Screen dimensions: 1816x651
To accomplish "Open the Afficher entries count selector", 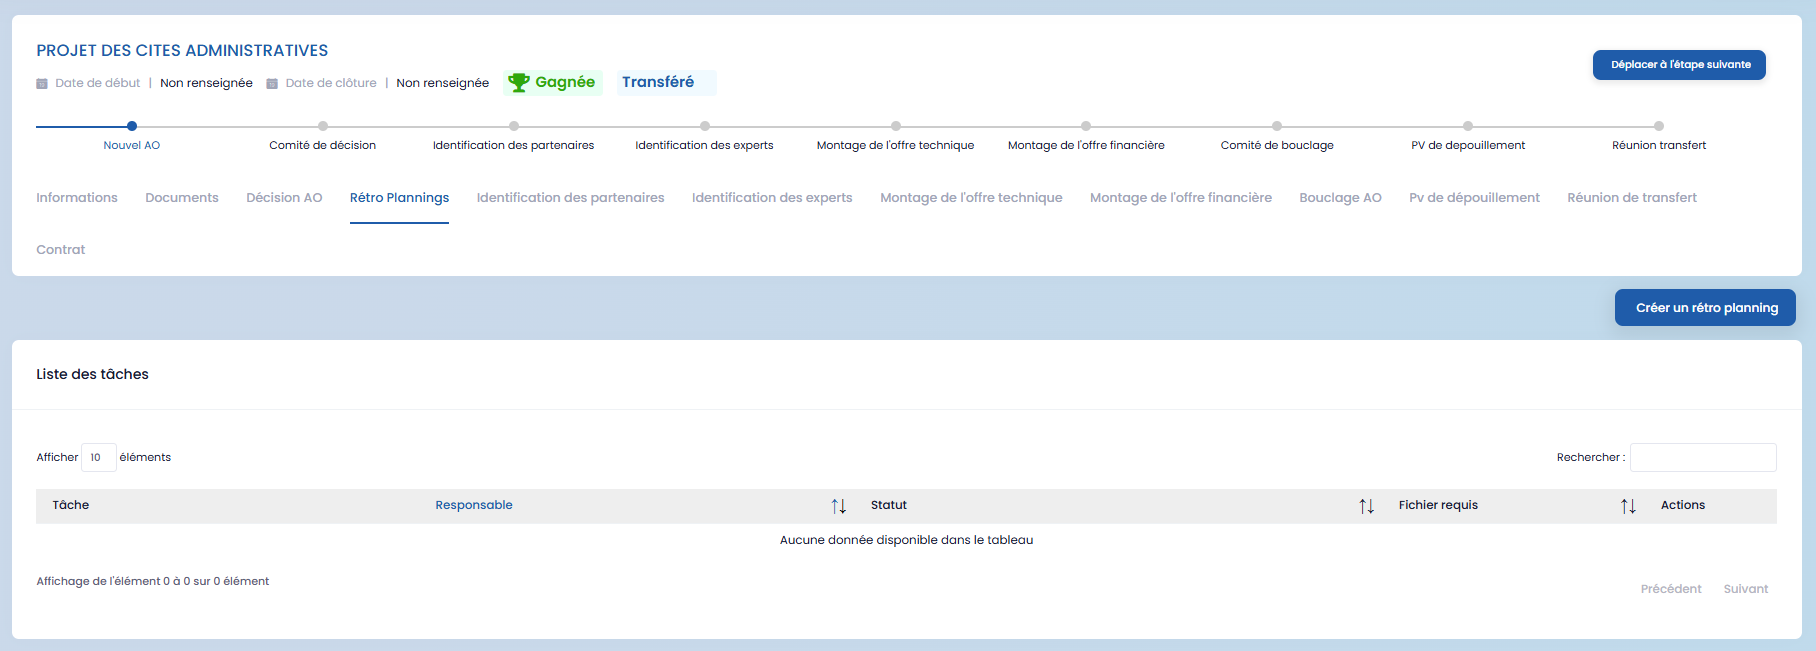I will tap(98, 457).
